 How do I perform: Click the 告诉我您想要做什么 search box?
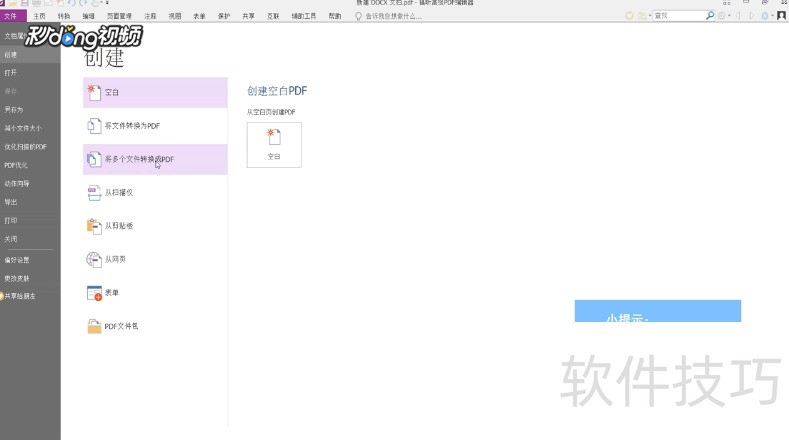400,16
